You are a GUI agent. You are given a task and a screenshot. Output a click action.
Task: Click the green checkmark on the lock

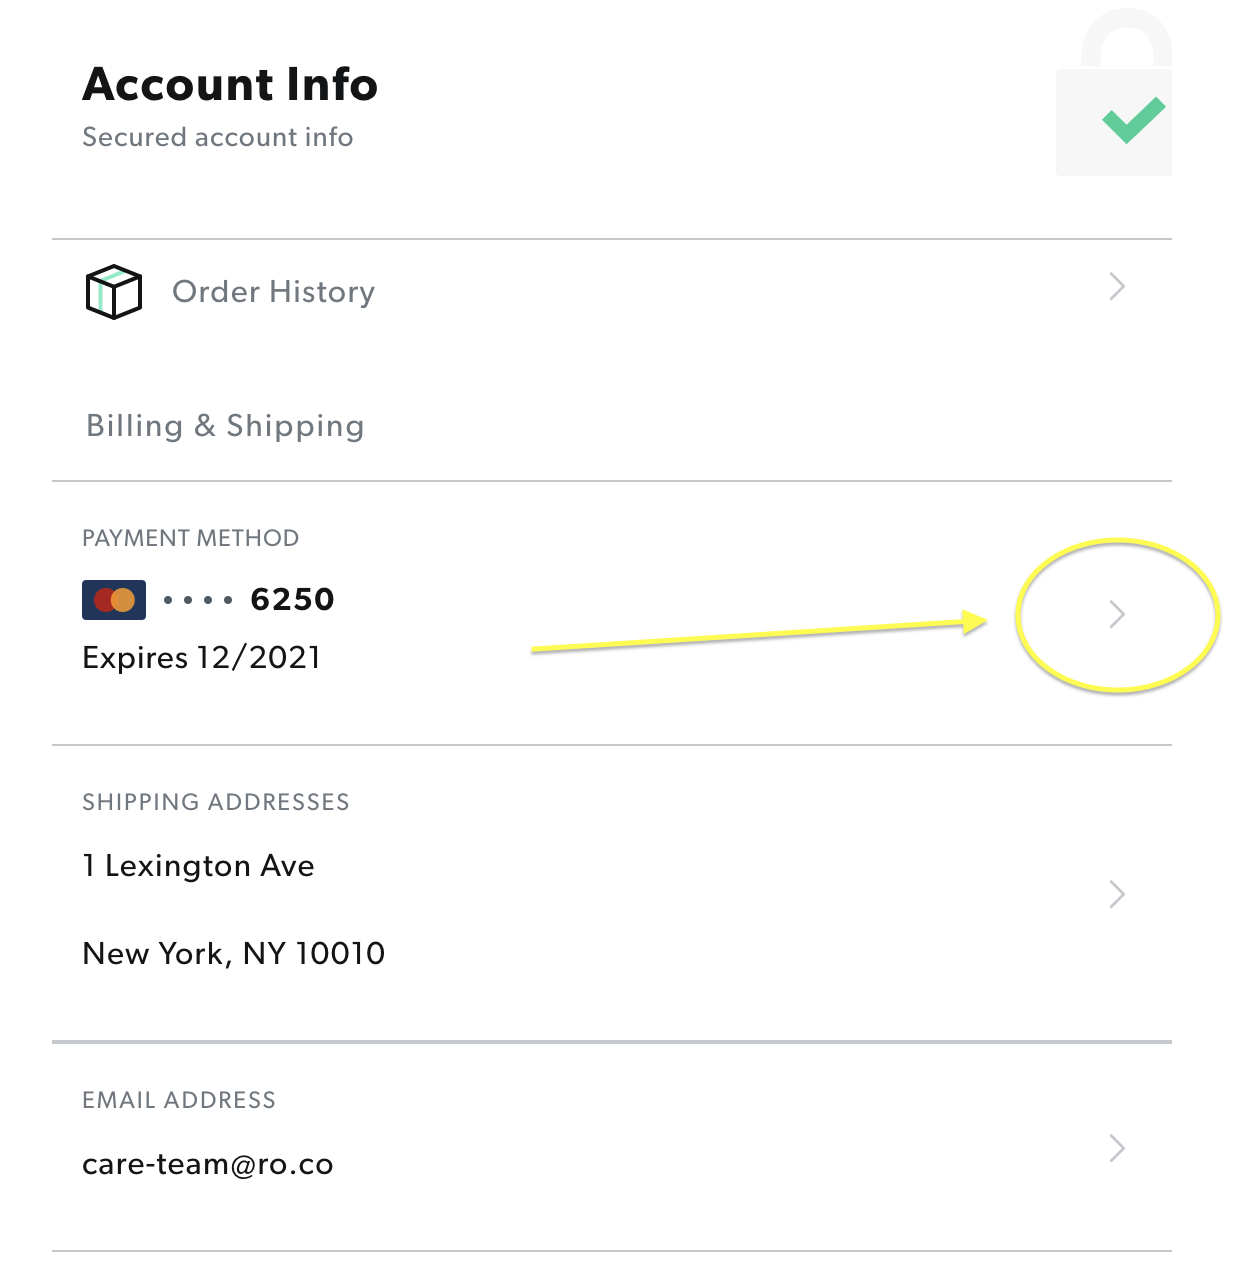(x=1133, y=120)
